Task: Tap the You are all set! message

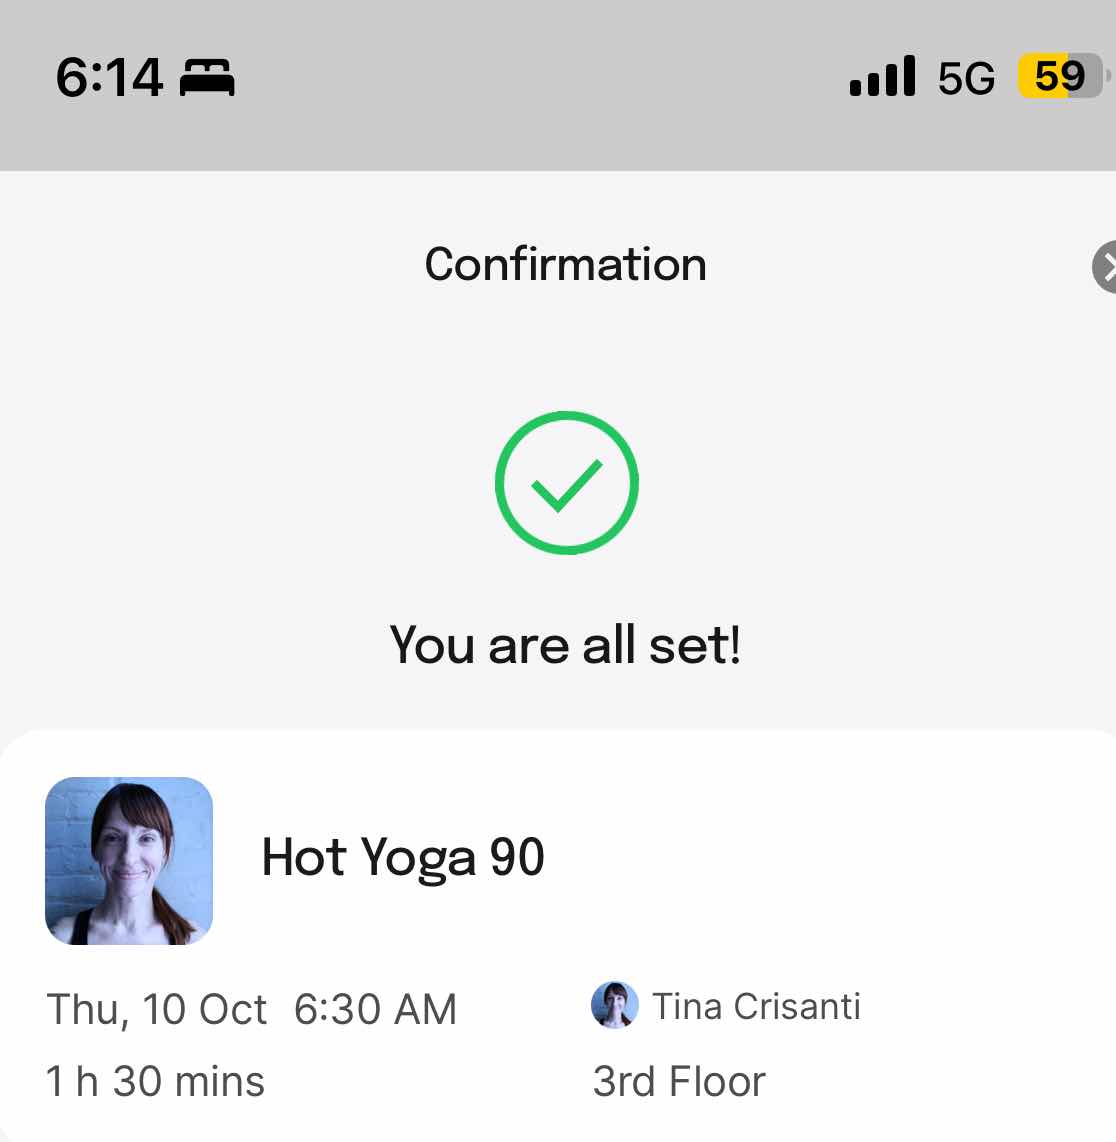Action: (x=565, y=645)
